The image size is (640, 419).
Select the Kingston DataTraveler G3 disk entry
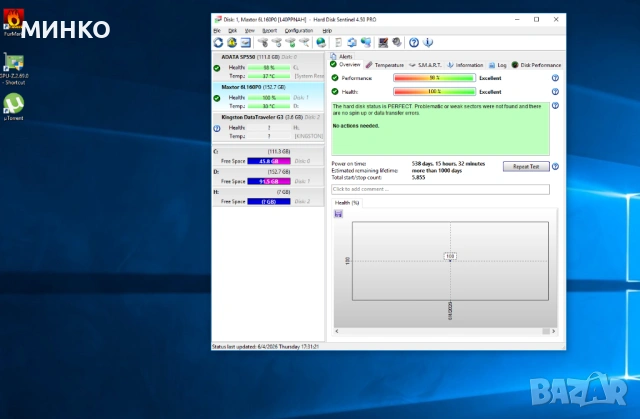click(x=268, y=127)
